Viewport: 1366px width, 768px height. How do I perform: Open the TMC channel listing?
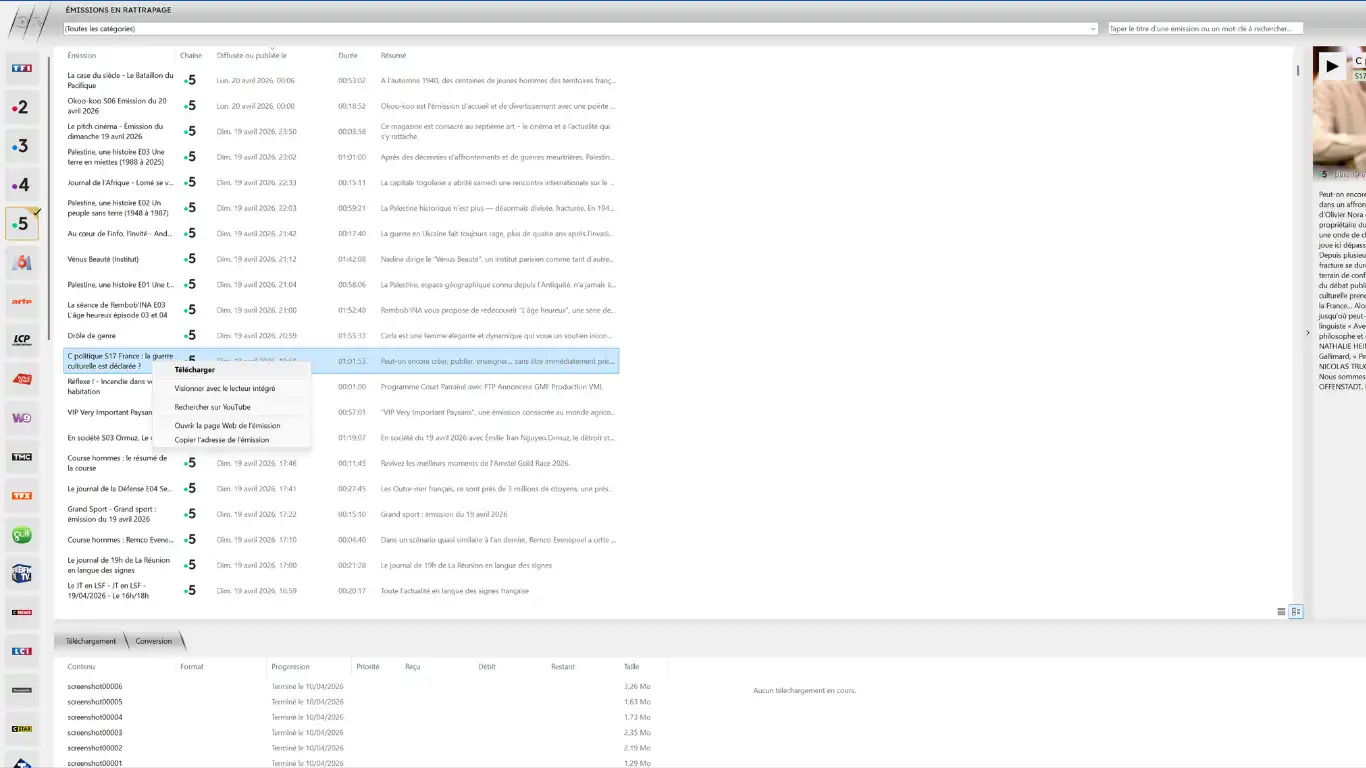pyautogui.click(x=21, y=457)
